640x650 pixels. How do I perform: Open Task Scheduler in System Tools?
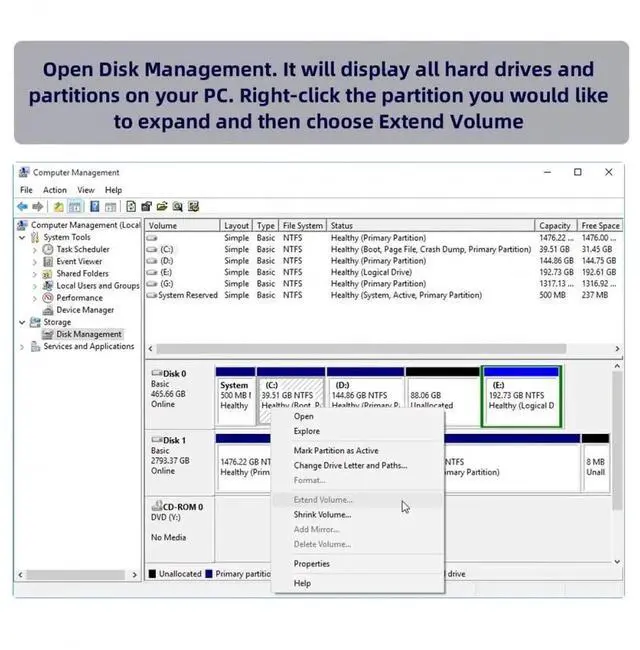pos(82,249)
